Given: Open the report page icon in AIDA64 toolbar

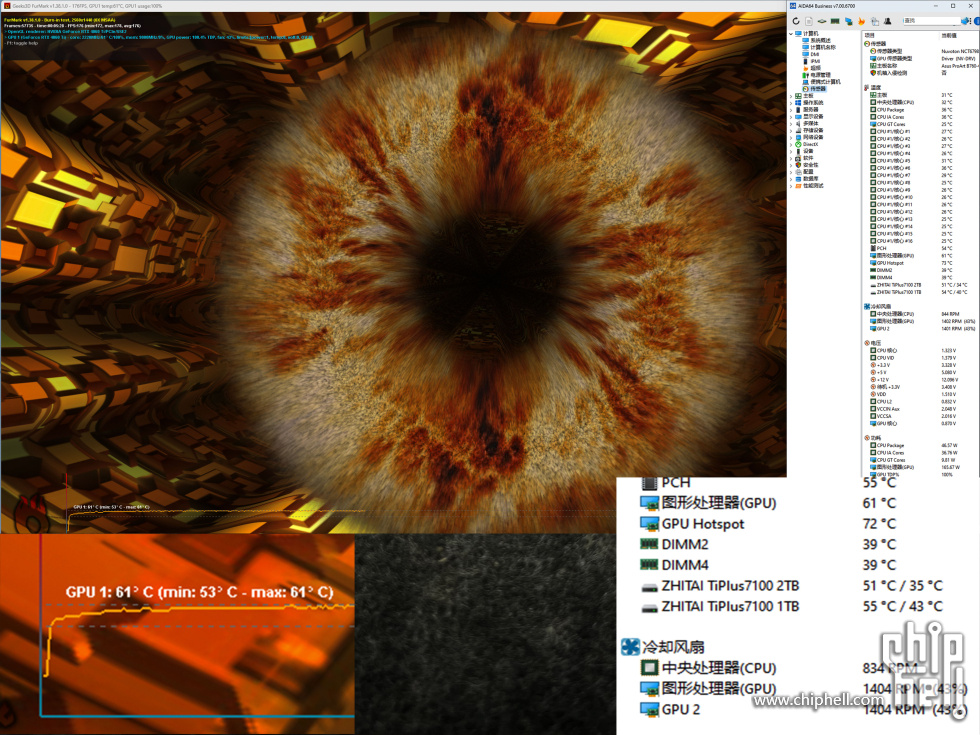Looking at the screenshot, I should click(x=809, y=21).
